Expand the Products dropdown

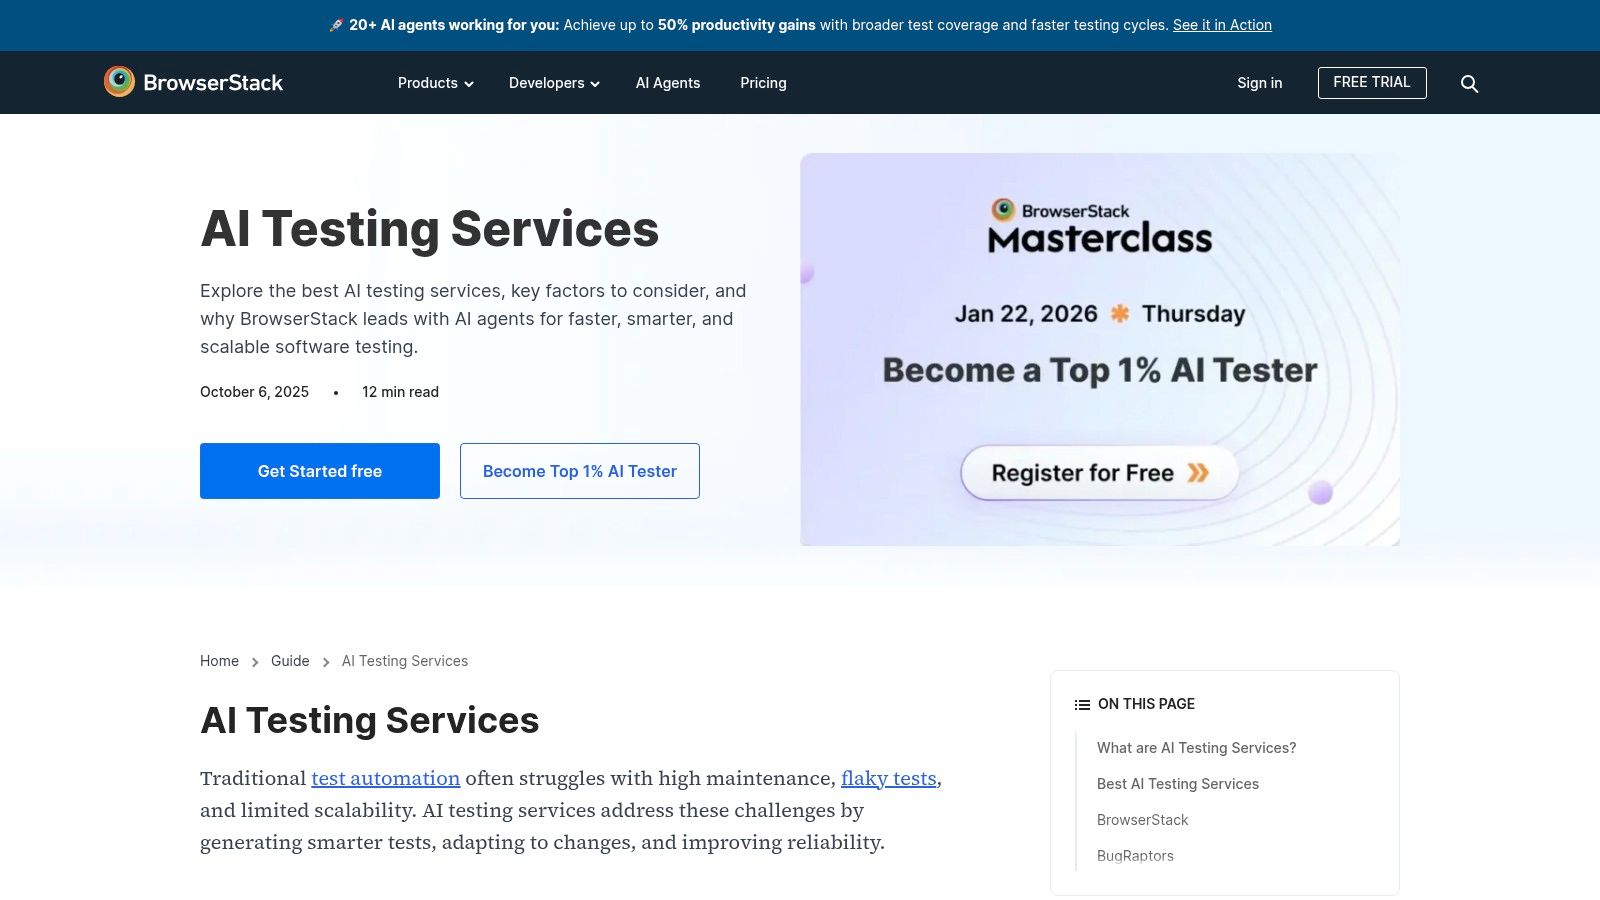pos(434,83)
